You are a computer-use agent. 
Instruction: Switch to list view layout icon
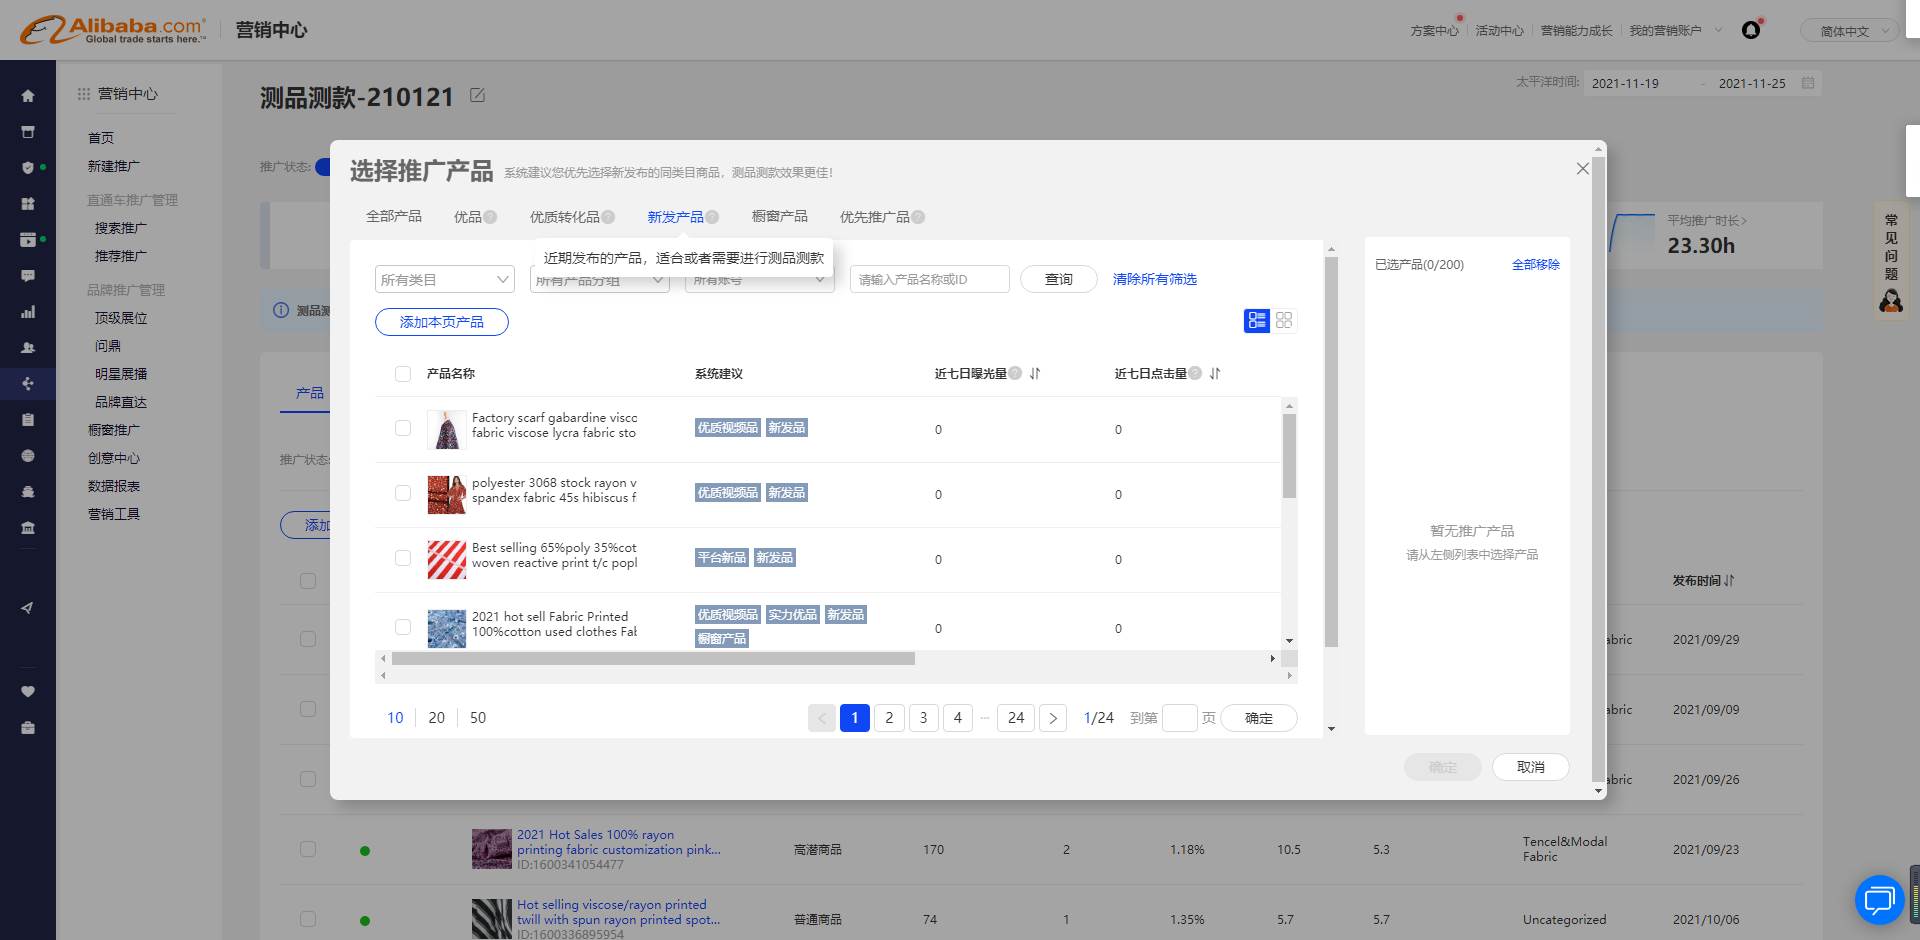tap(1257, 320)
